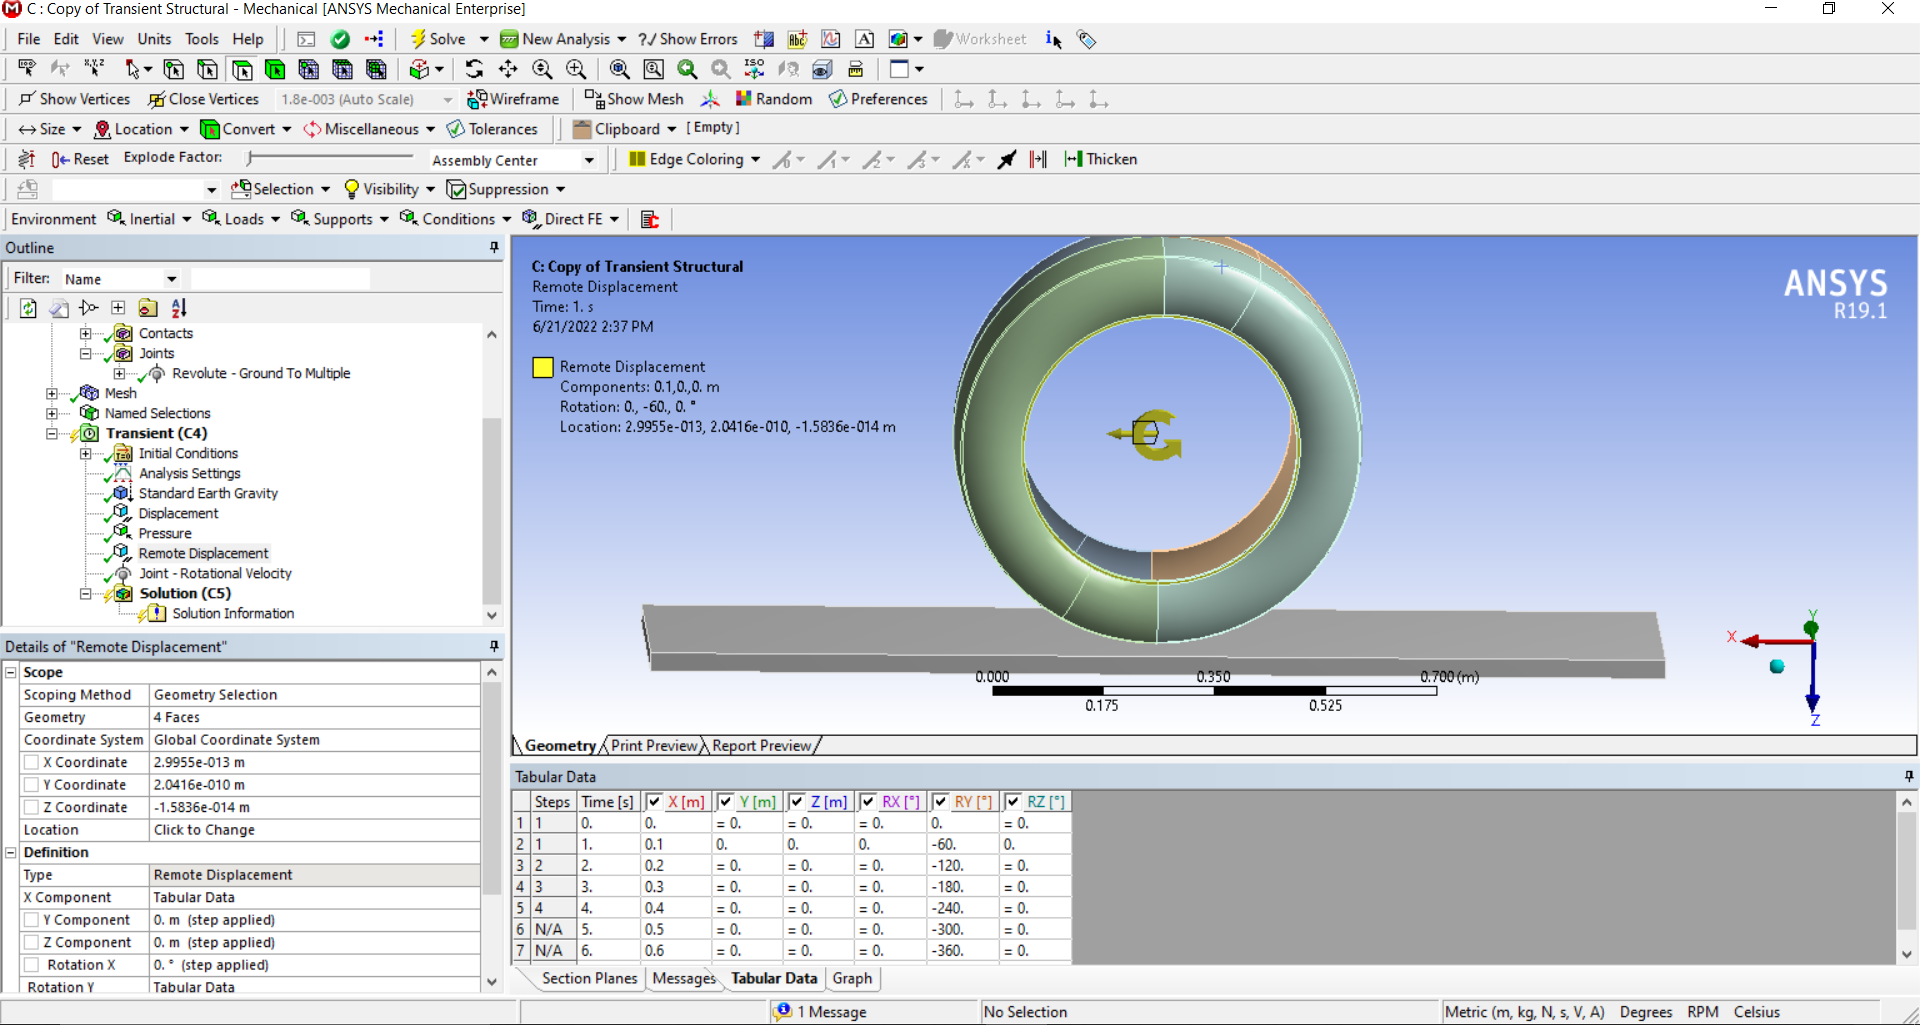The height and width of the screenshot is (1025, 1920).
Task: Click the Solve lightning icon
Action: (x=418, y=39)
